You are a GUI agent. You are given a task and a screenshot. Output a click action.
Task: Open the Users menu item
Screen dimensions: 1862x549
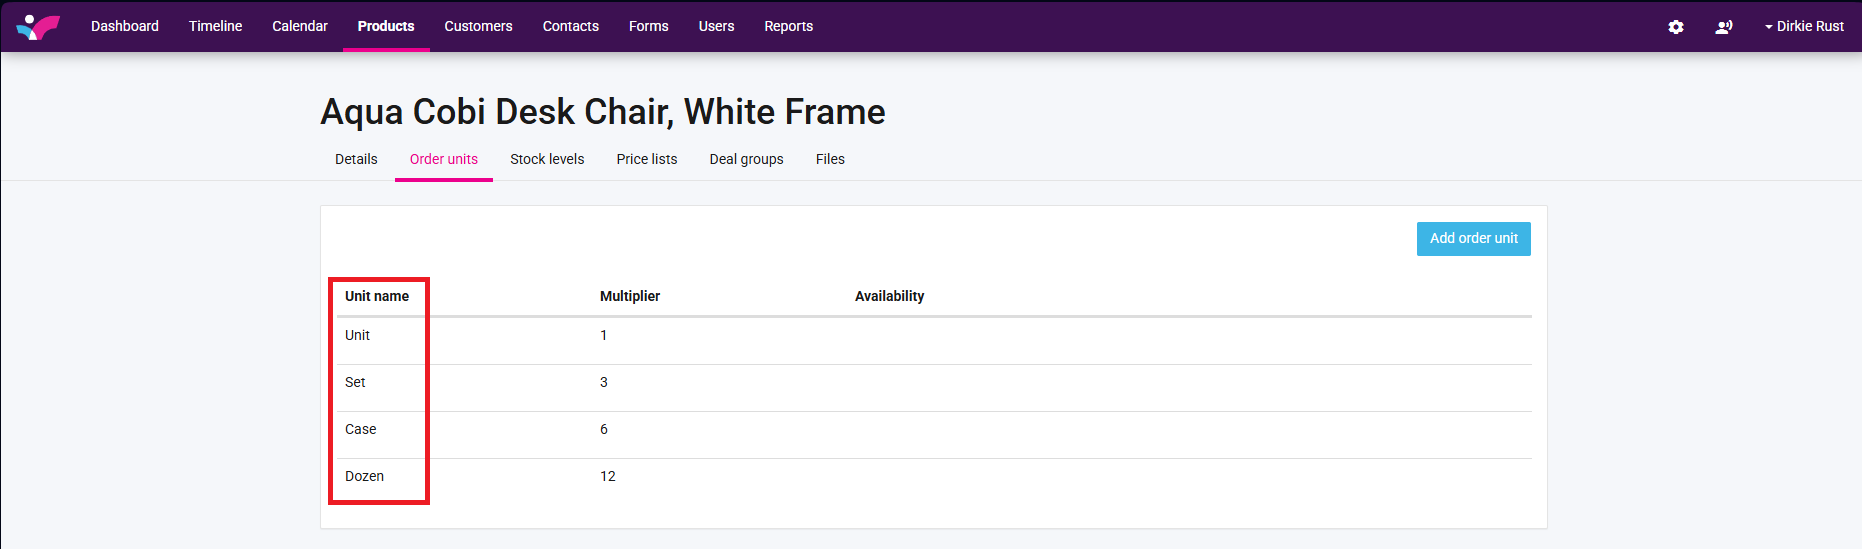(x=716, y=27)
